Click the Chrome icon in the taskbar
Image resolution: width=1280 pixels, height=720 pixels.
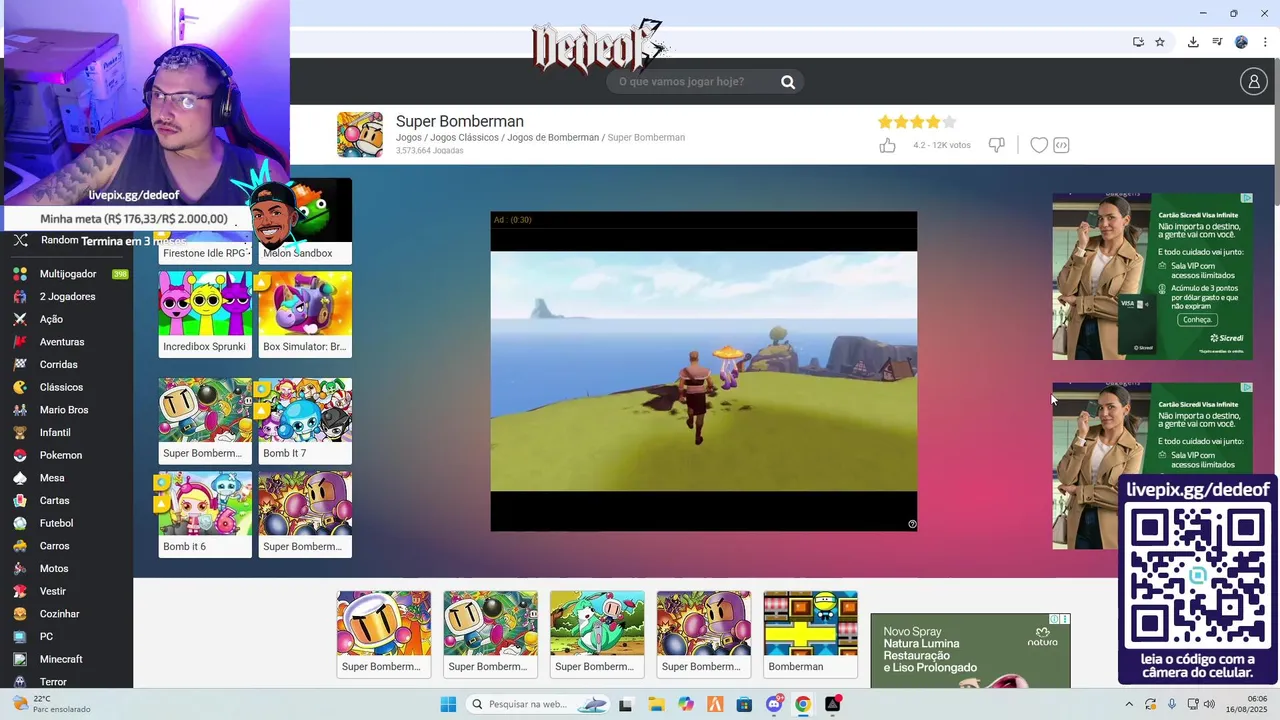click(x=803, y=704)
